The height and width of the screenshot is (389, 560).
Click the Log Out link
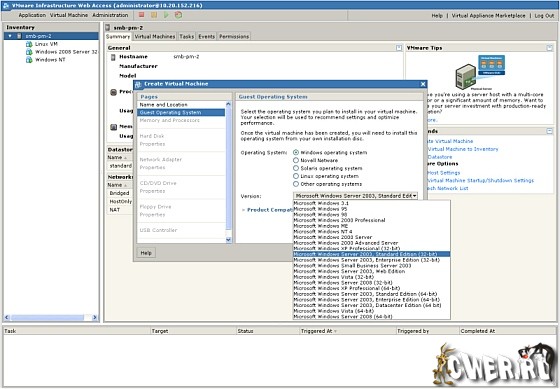tap(544, 15)
